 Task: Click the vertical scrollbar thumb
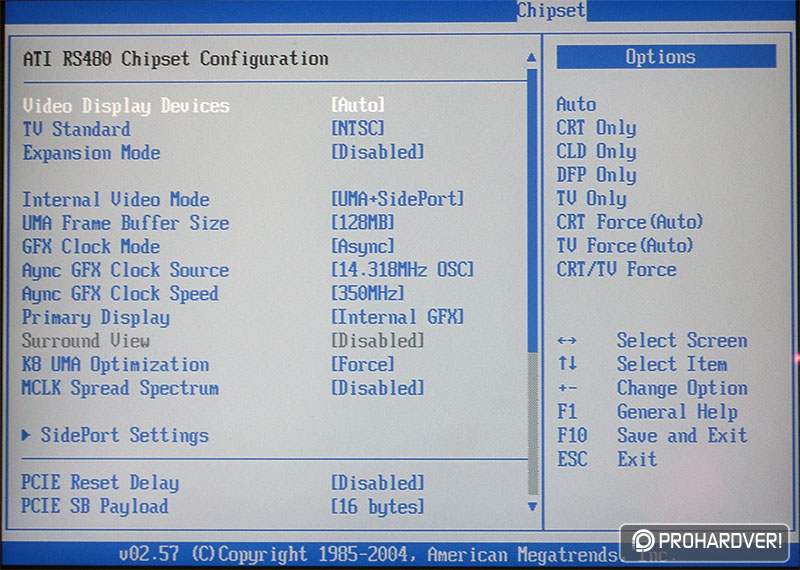click(532, 210)
